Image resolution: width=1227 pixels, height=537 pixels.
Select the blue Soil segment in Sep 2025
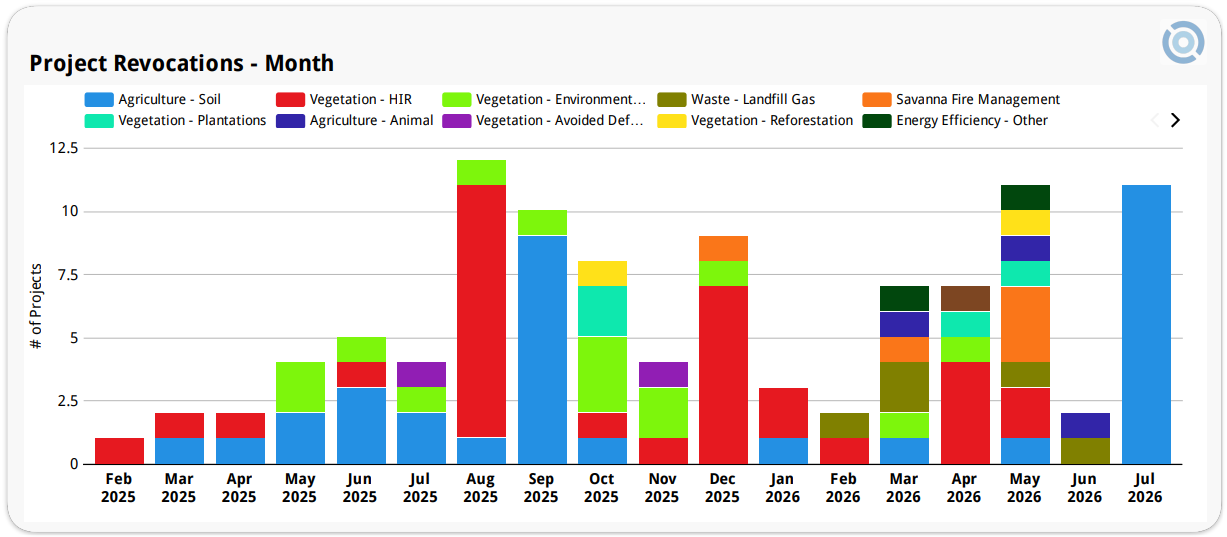tap(542, 350)
